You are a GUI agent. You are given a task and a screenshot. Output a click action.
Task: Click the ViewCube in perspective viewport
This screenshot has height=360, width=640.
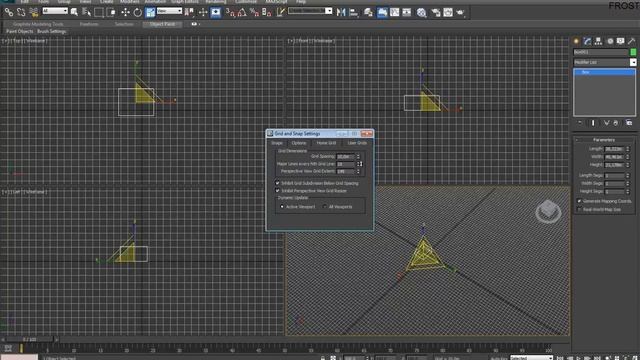[548, 211]
